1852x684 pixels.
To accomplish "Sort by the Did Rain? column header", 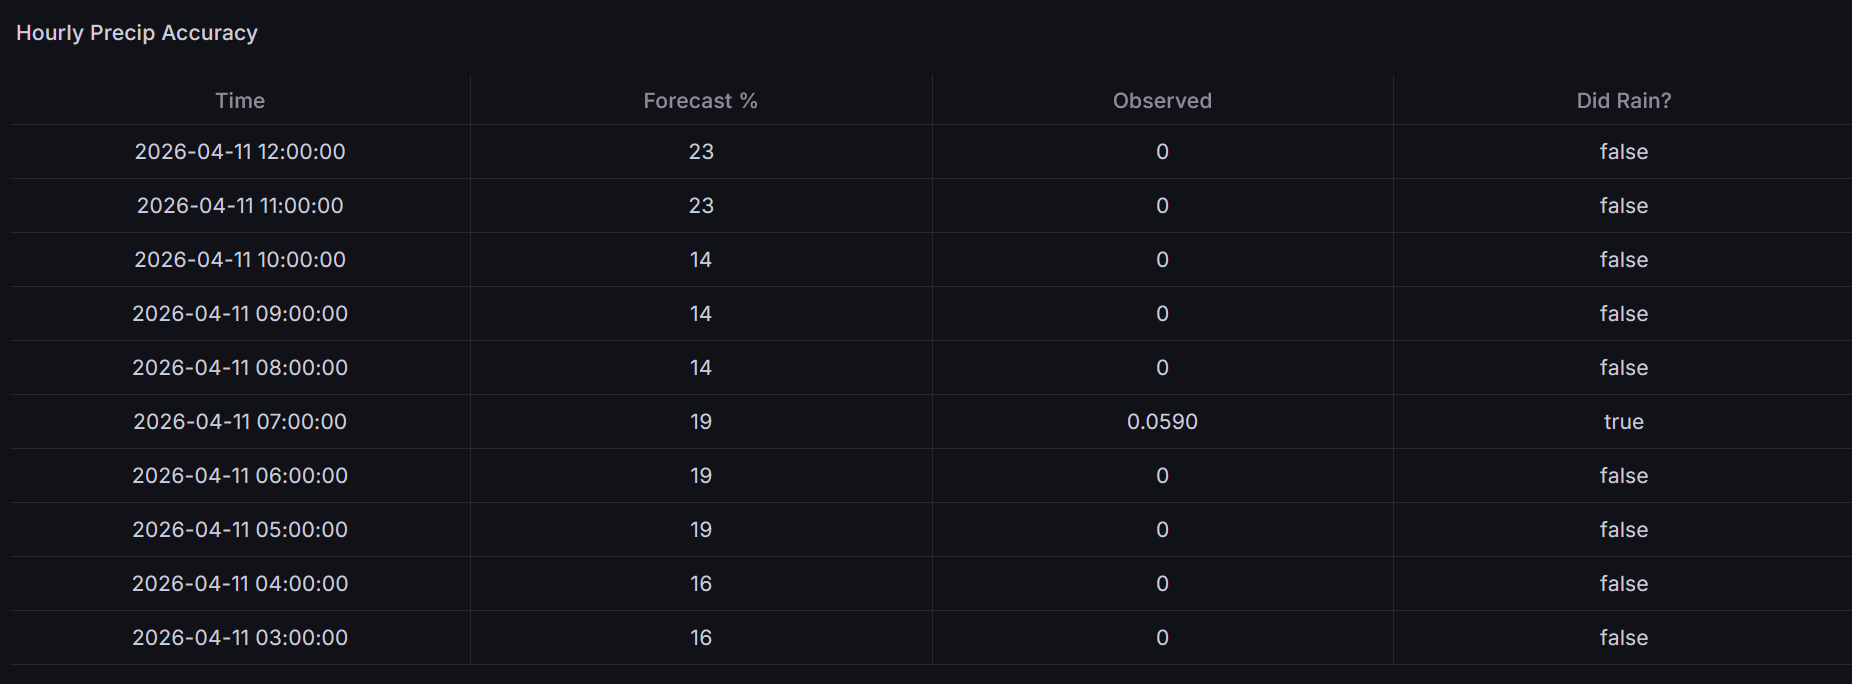I will [x=1623, y=101].
